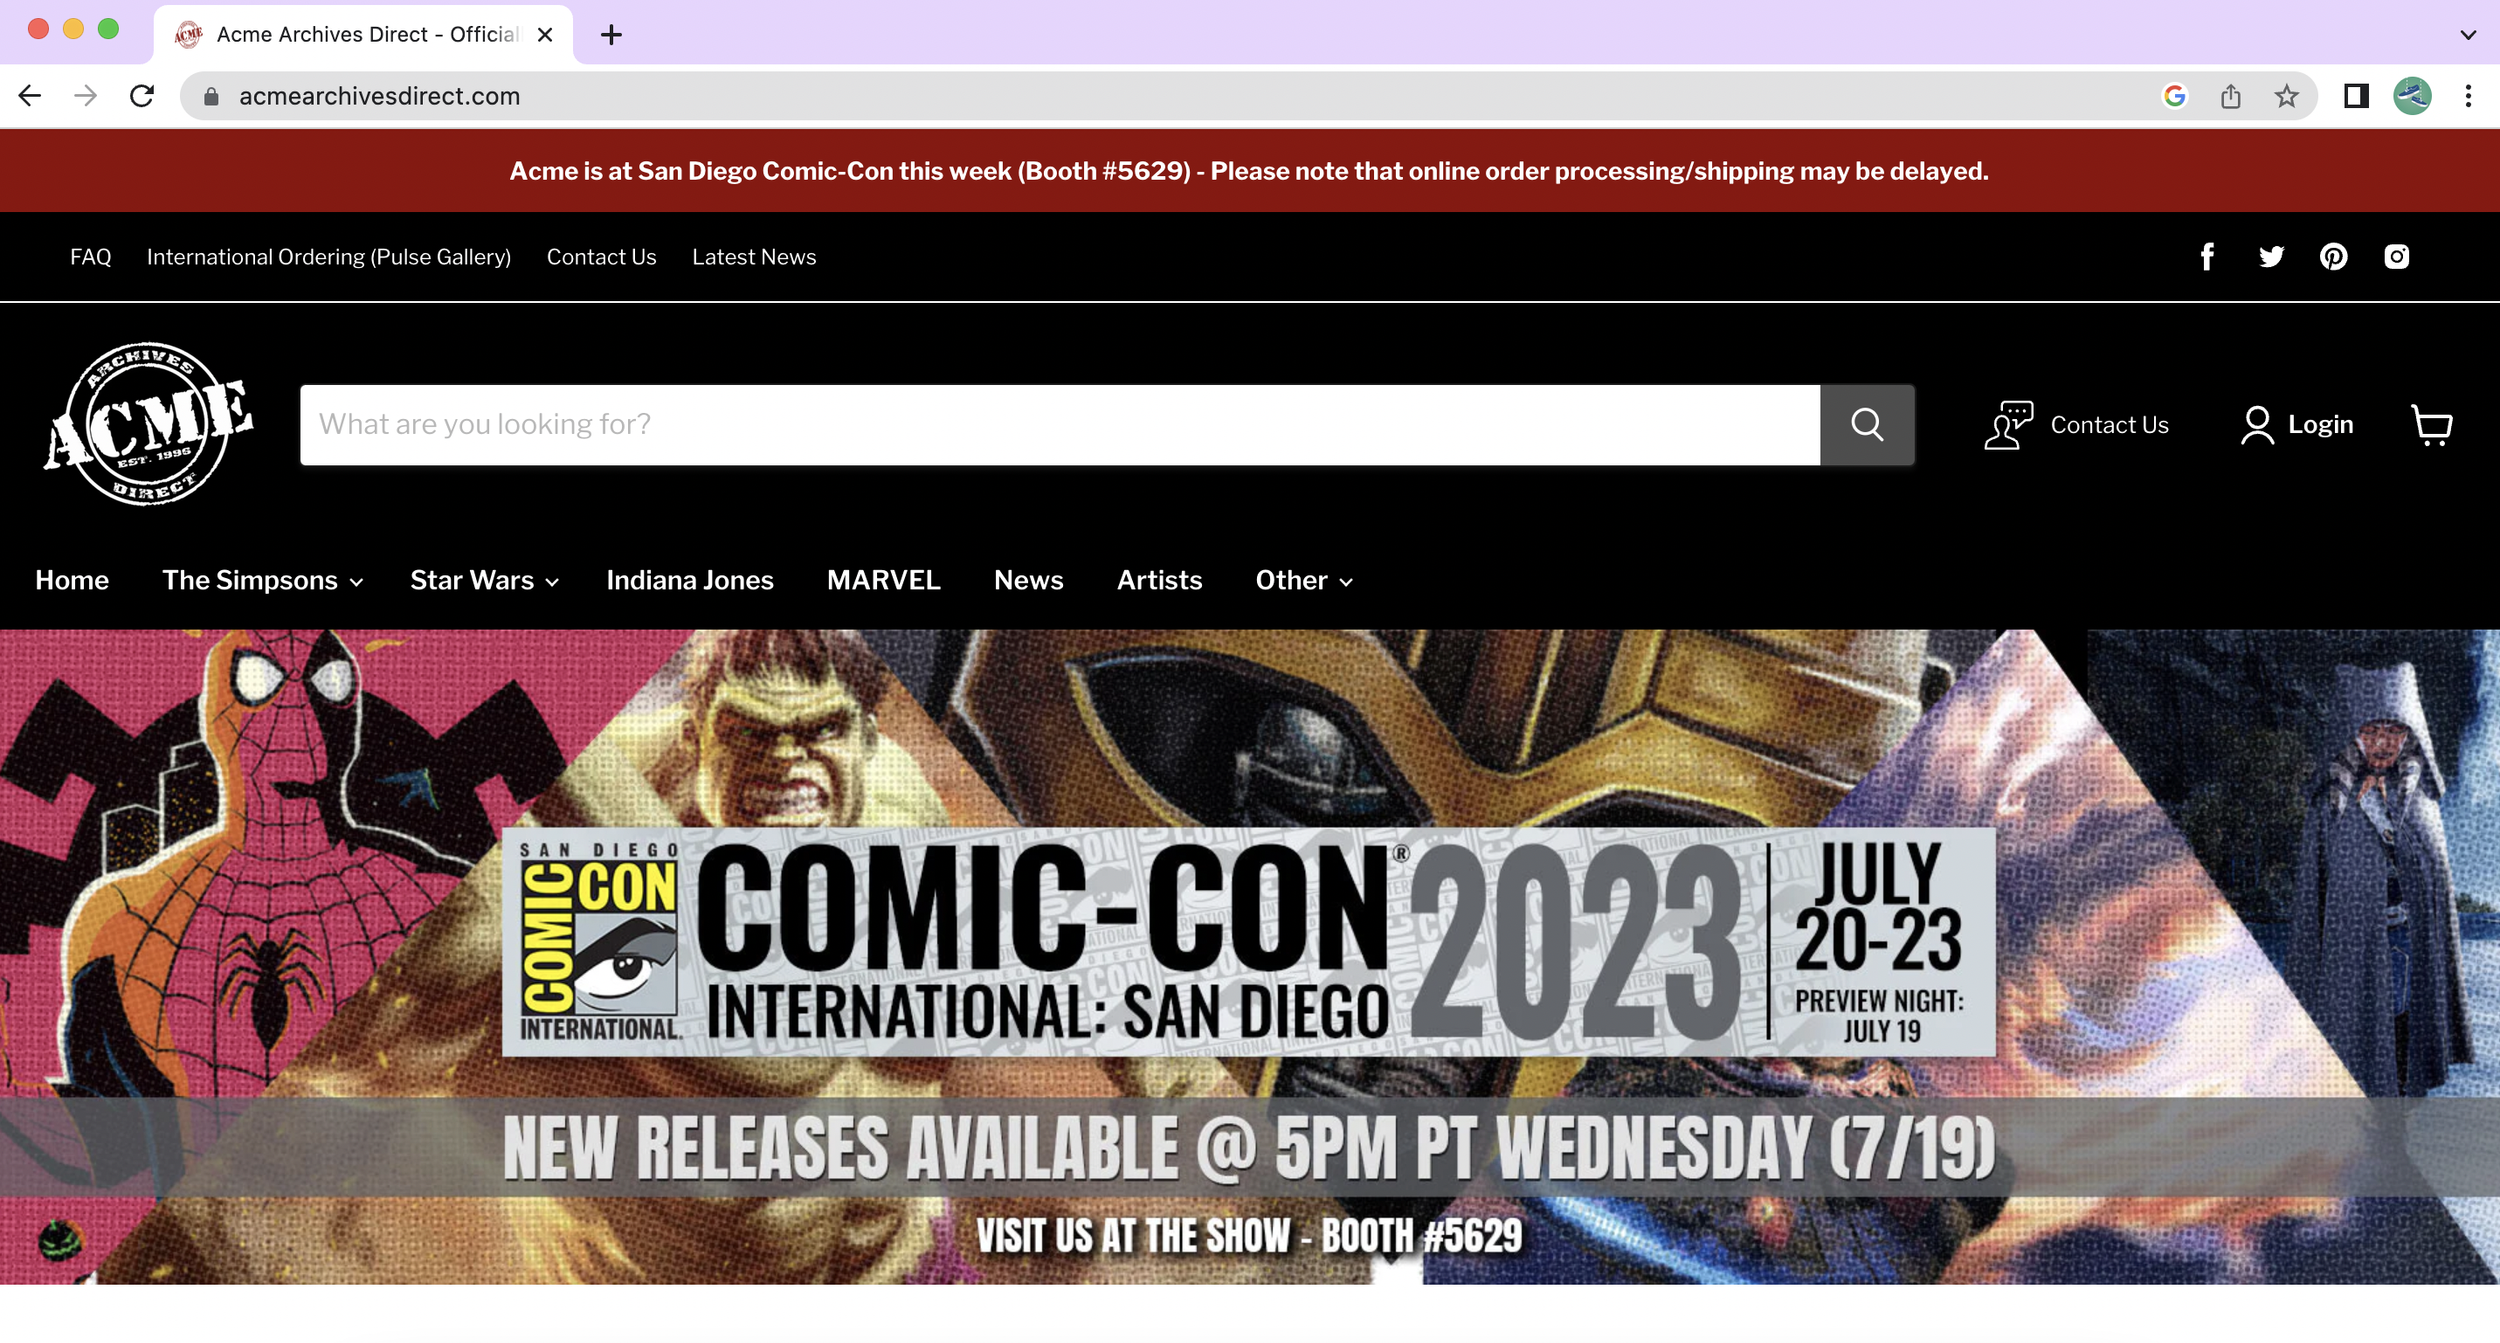Expand the Star Wars dropdown menu
Viewport: 2500px width, 1343px height.
[x=484, y=580]
